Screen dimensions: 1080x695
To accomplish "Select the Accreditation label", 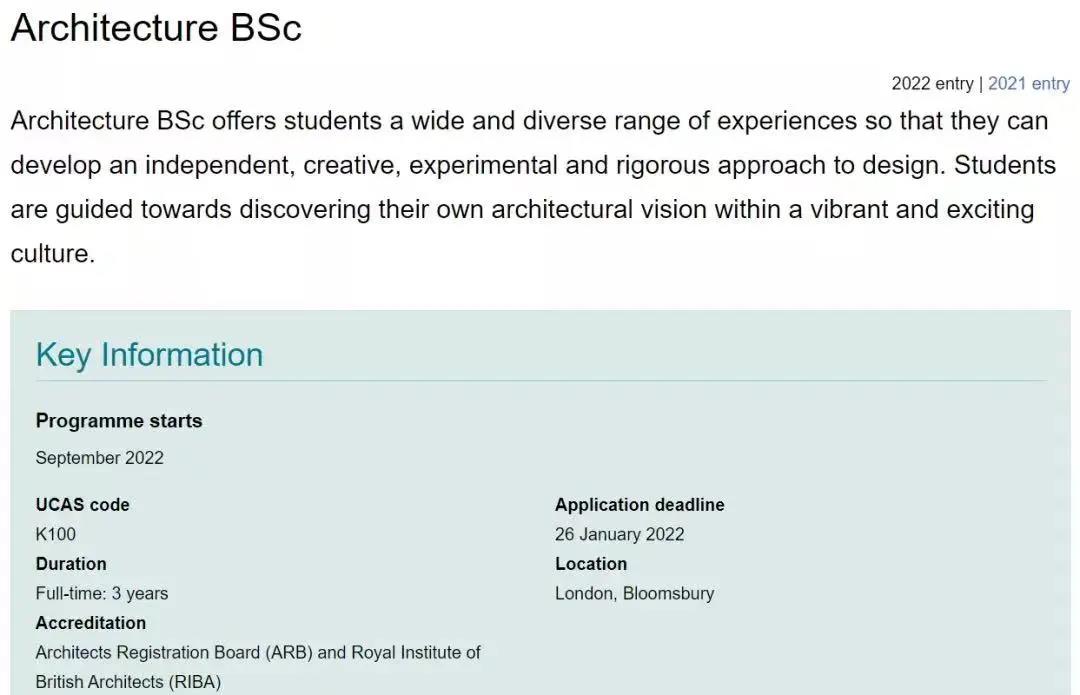I will 91,623.
